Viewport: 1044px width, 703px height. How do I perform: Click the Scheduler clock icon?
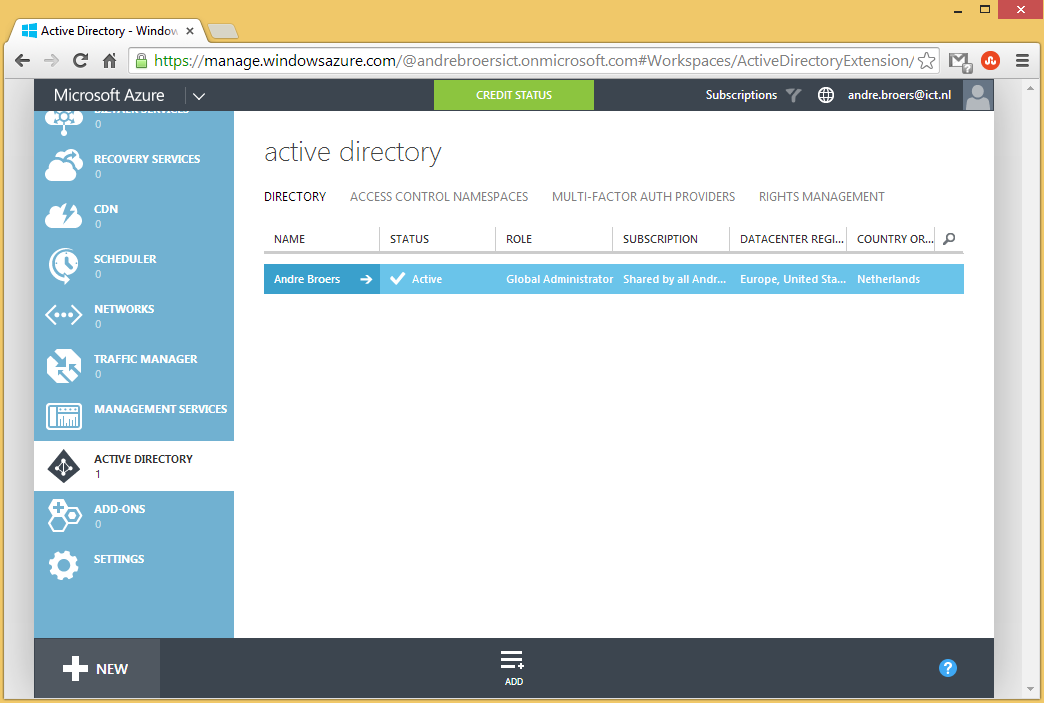point(64,264)
